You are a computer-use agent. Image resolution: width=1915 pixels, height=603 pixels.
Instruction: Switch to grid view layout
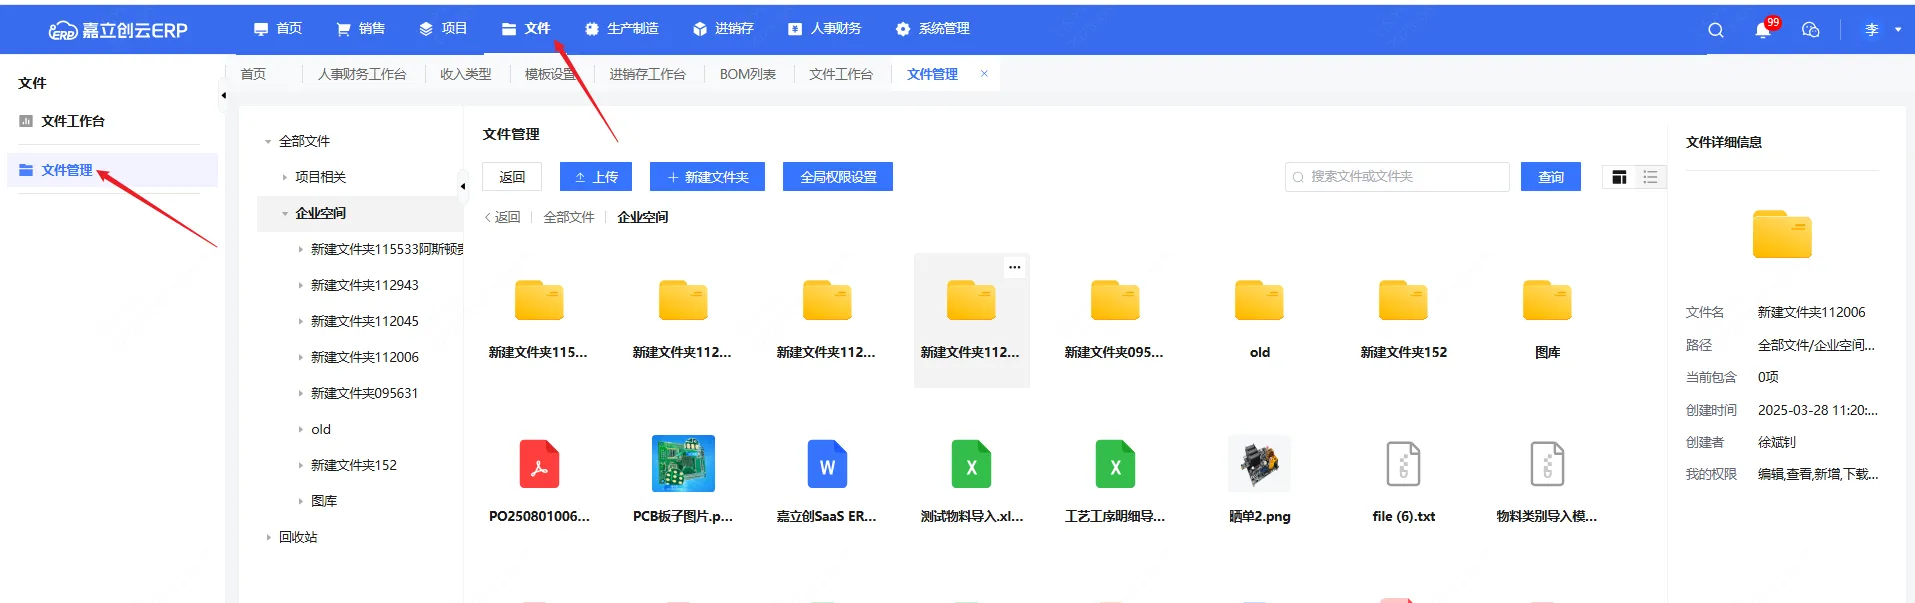pyautogui.click(x=1619, y=177)
